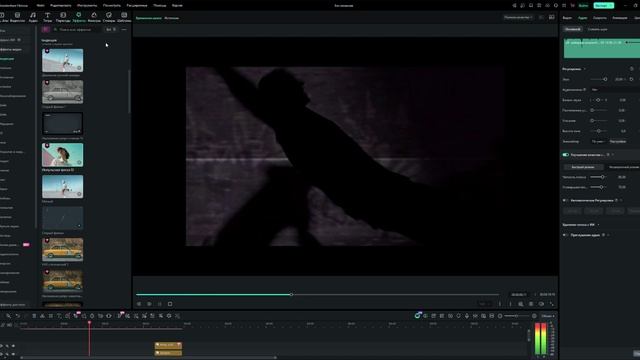The width and height of the screenshot is (640, 360).
Task: Open the Посмотреть menu
Action: click(x=111, y=6)
